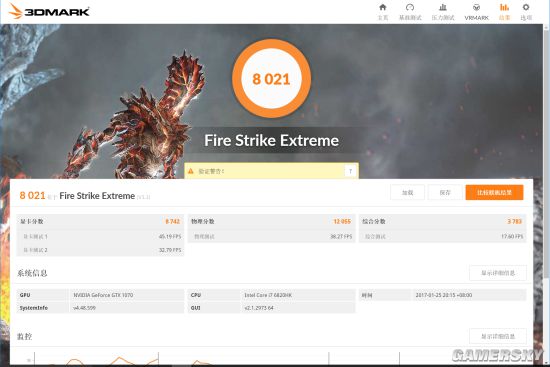
Task: Open Options via the gear icon
Action: pyautogui.click(x=526, y=7)
